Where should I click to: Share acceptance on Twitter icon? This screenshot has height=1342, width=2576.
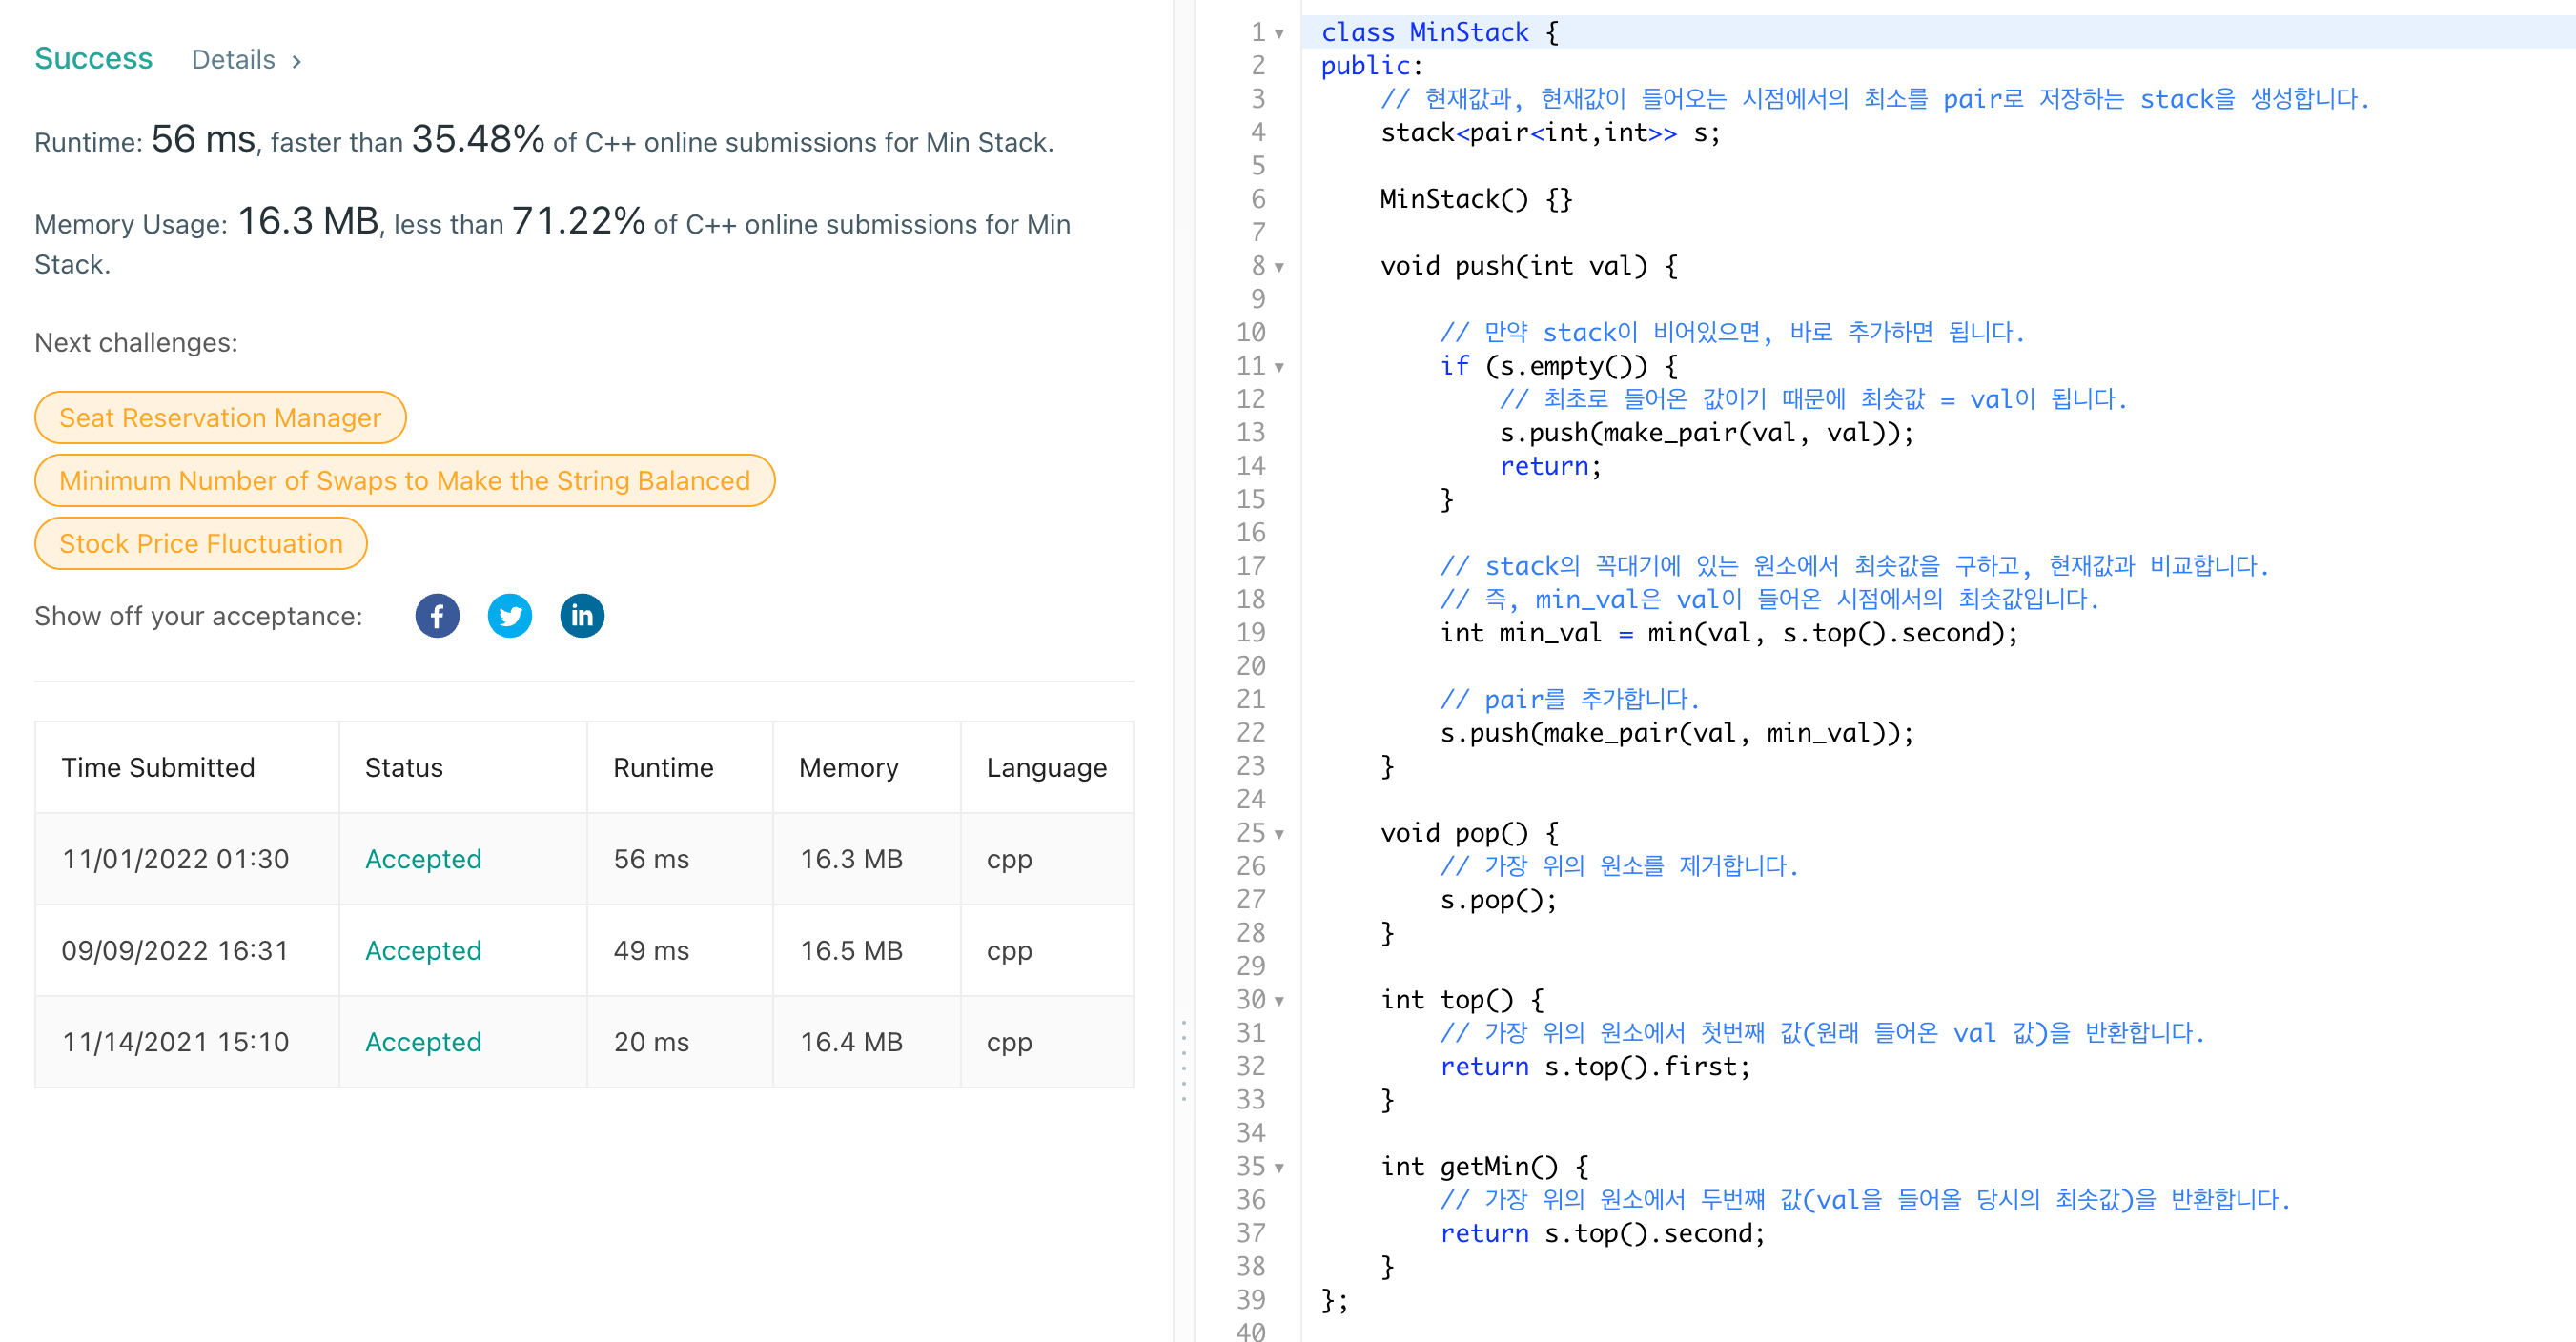(x=510, y=616)
